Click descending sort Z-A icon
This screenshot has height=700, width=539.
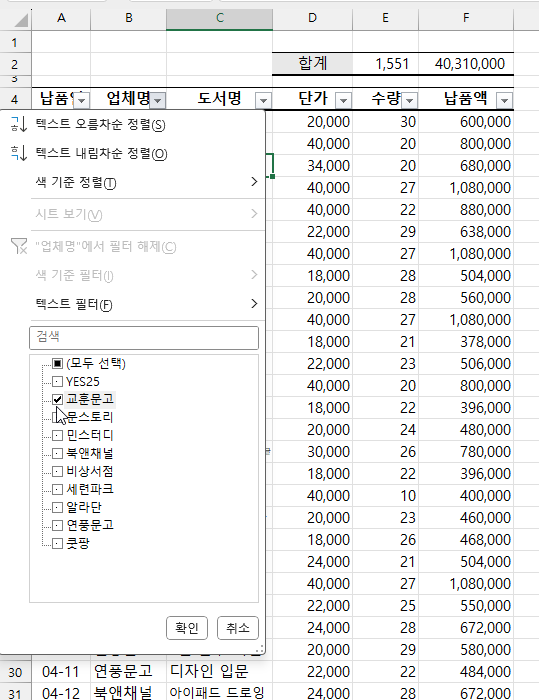coord(19,153)
